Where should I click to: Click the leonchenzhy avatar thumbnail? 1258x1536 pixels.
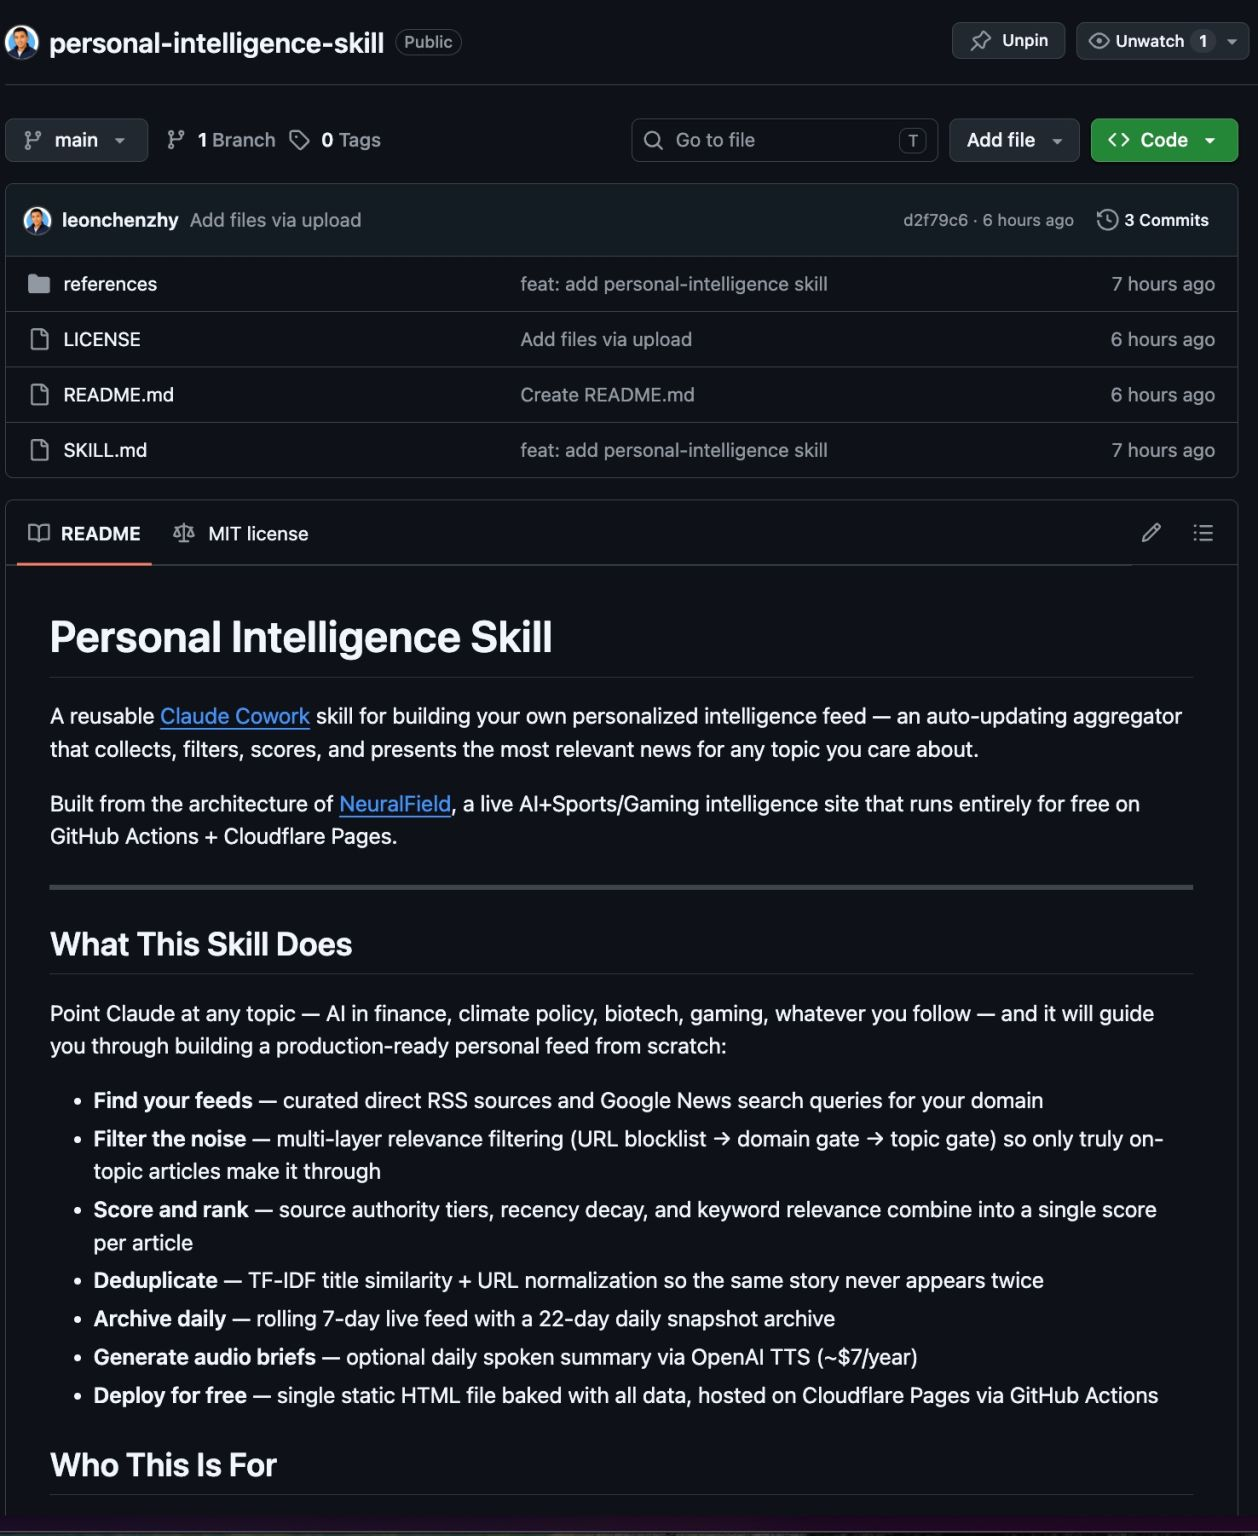coord(37,220)
